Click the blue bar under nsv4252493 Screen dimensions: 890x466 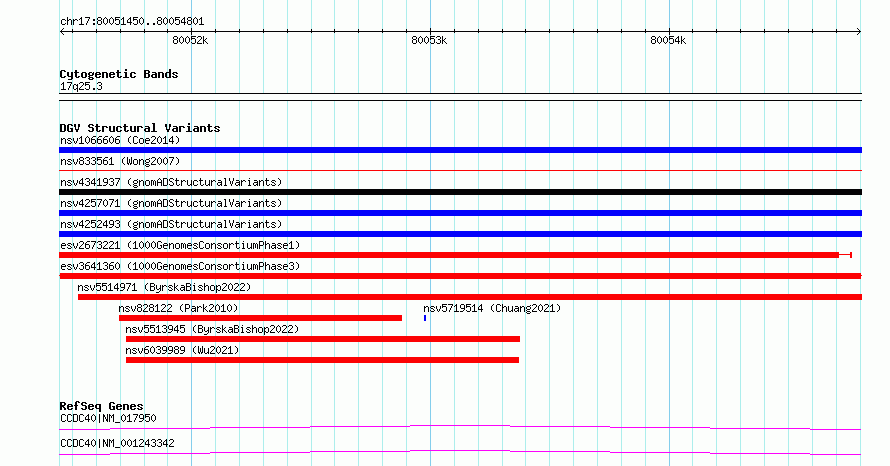[x=460, y=234]
